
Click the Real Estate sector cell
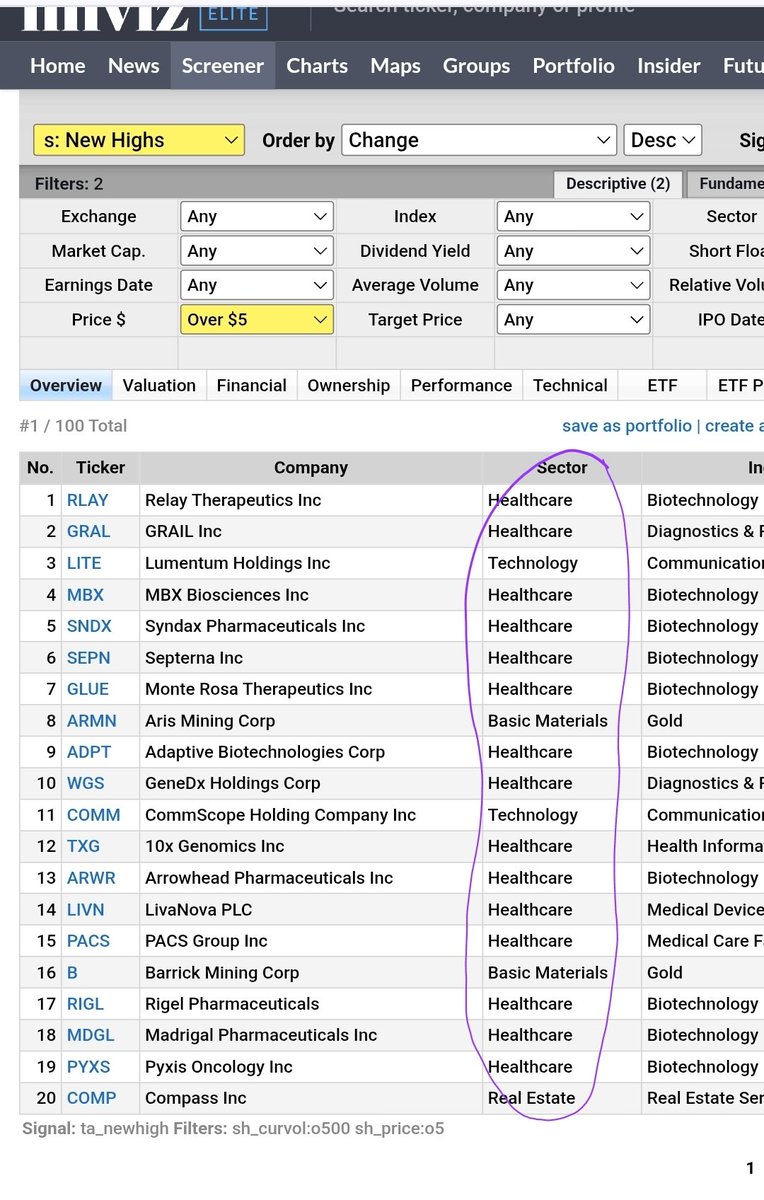[562, 1098]
